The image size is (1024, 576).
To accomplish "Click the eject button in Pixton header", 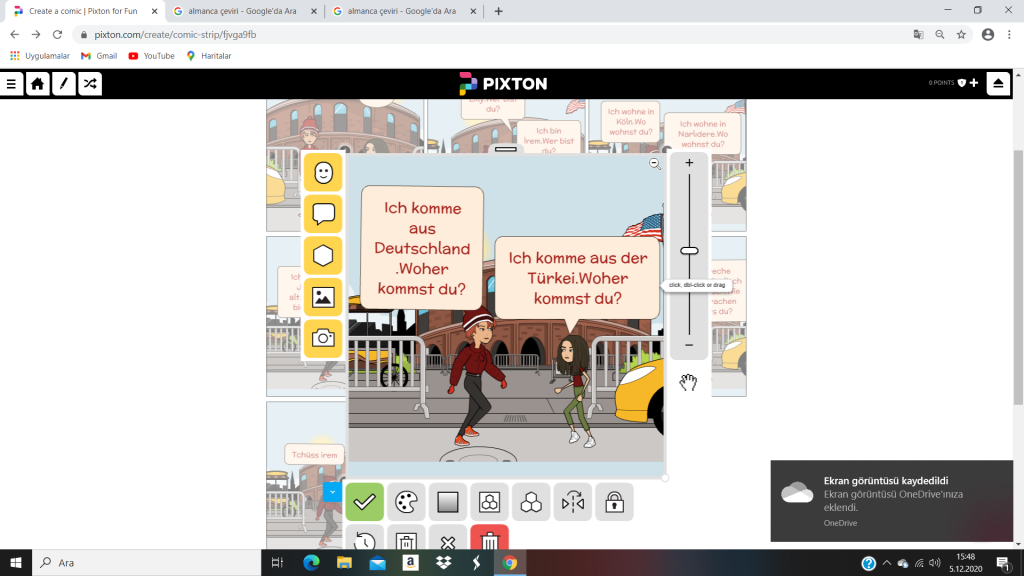I will [x=998, y=84].
